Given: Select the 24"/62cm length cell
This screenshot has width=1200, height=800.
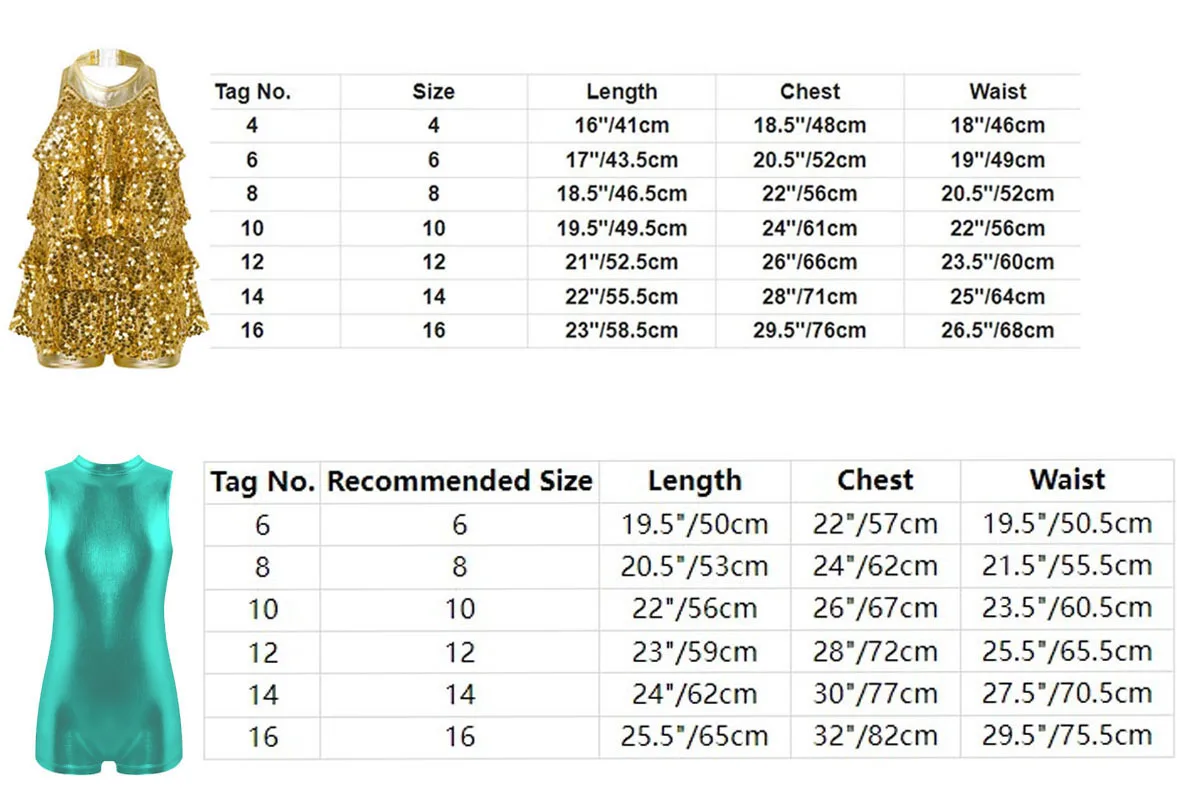Looking at the screenshot, I should (694, 694).
